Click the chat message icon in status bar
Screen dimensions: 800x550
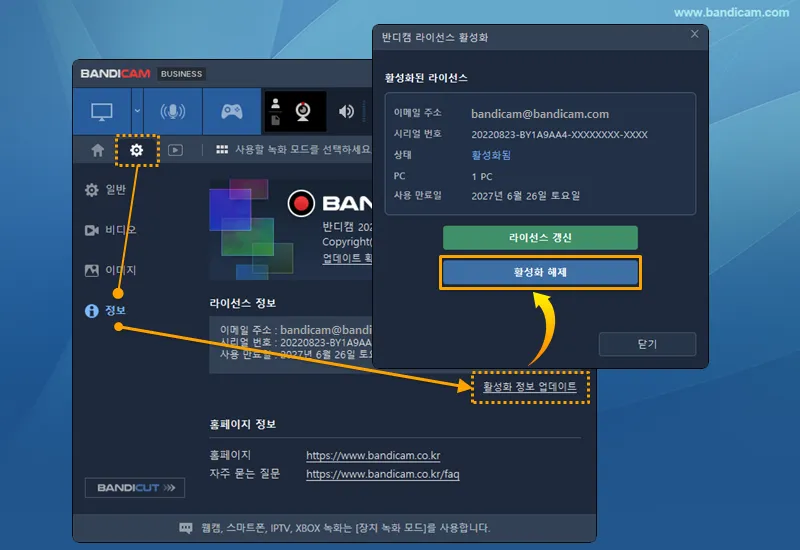186,528
